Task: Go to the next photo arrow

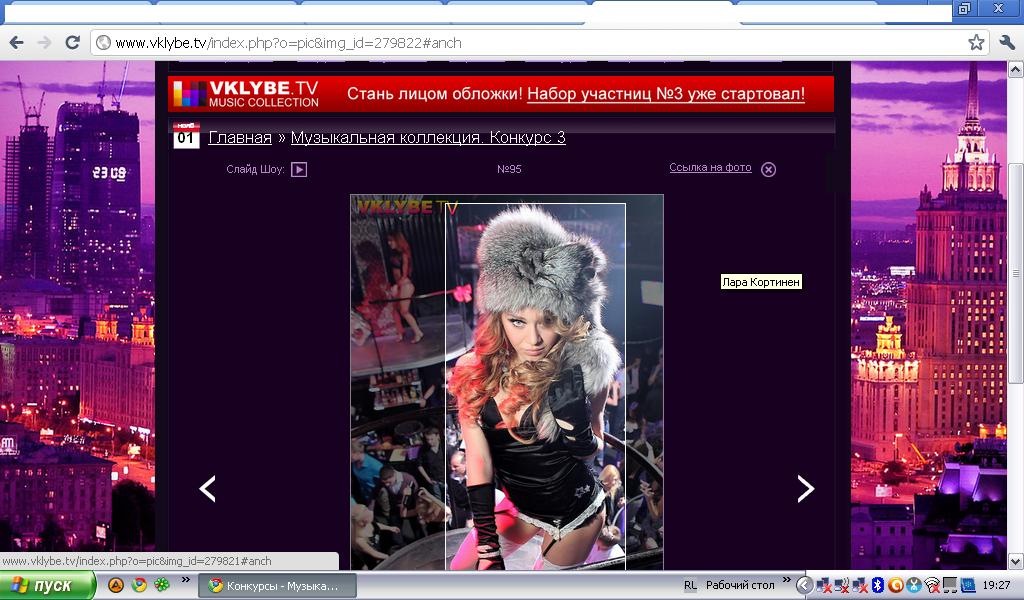Action: pos(805,488)
